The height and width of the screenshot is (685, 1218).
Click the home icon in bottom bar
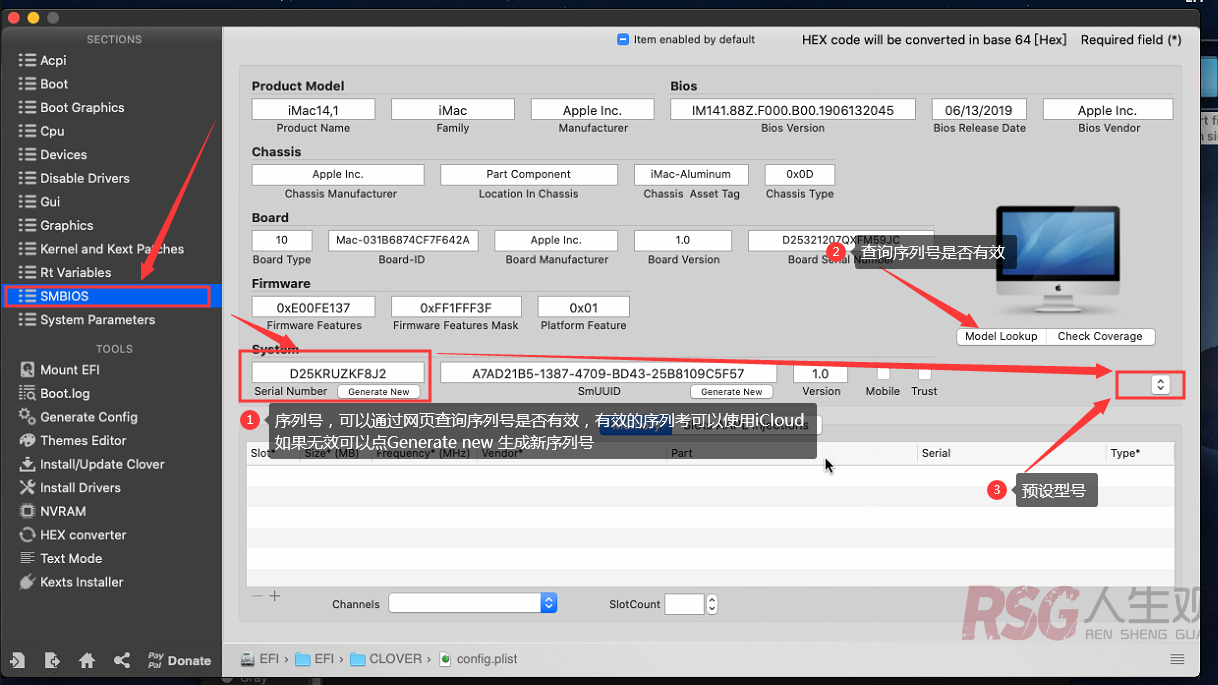click(x=87, y=660)
